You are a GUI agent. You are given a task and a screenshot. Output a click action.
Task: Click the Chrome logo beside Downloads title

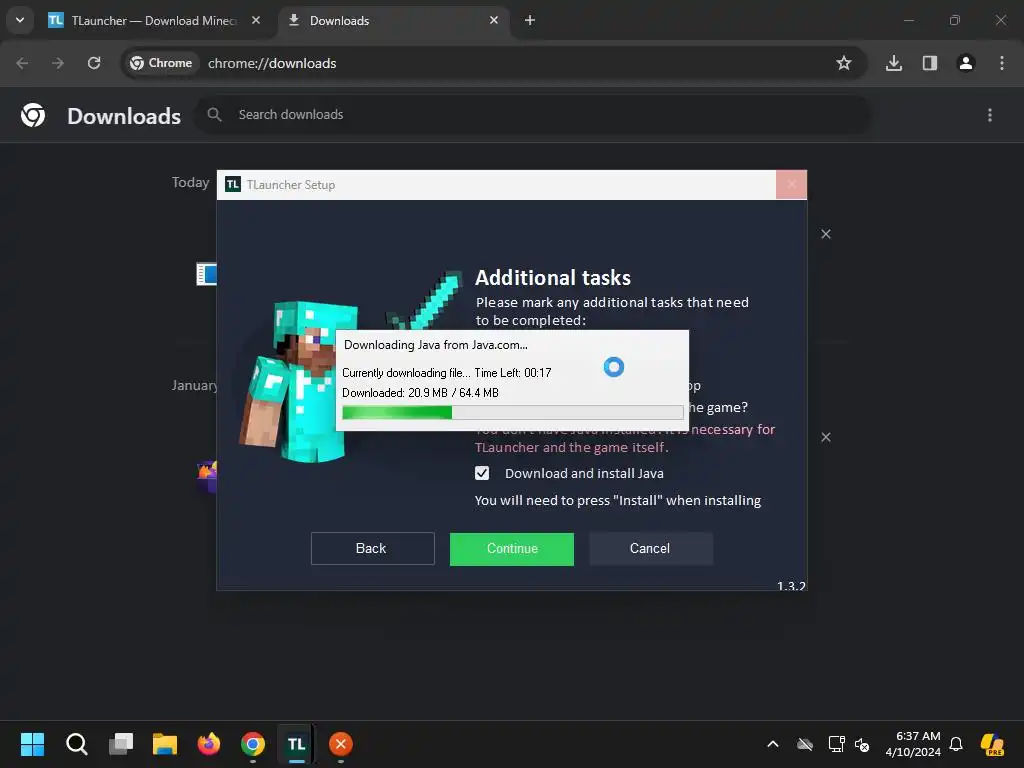(x=33, y=115)
